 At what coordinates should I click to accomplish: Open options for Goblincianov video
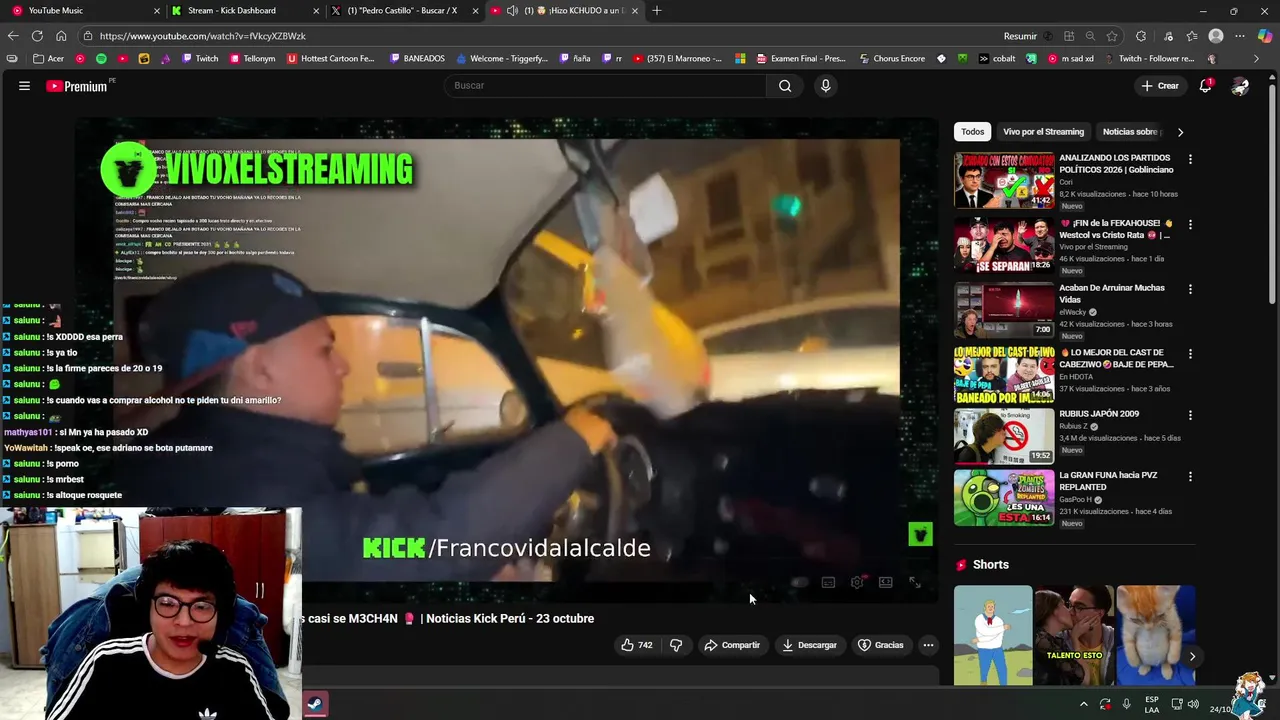[x=1190, y=159]
